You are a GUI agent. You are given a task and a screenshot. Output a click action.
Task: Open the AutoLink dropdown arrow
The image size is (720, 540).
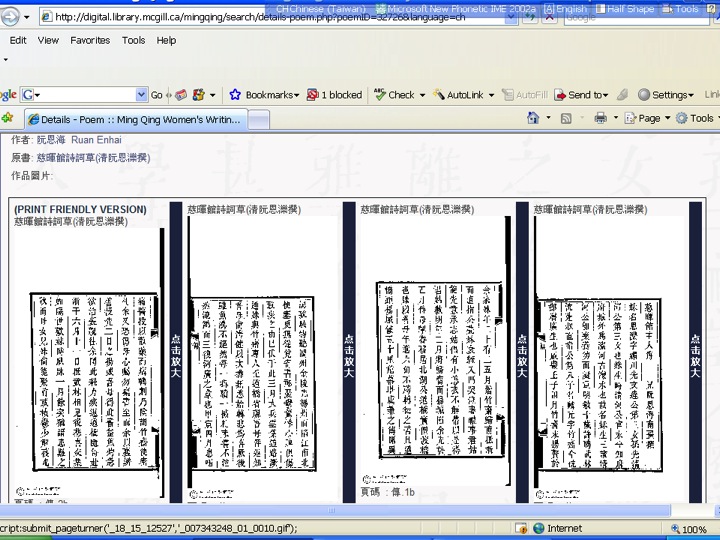[x=491, y=95]
